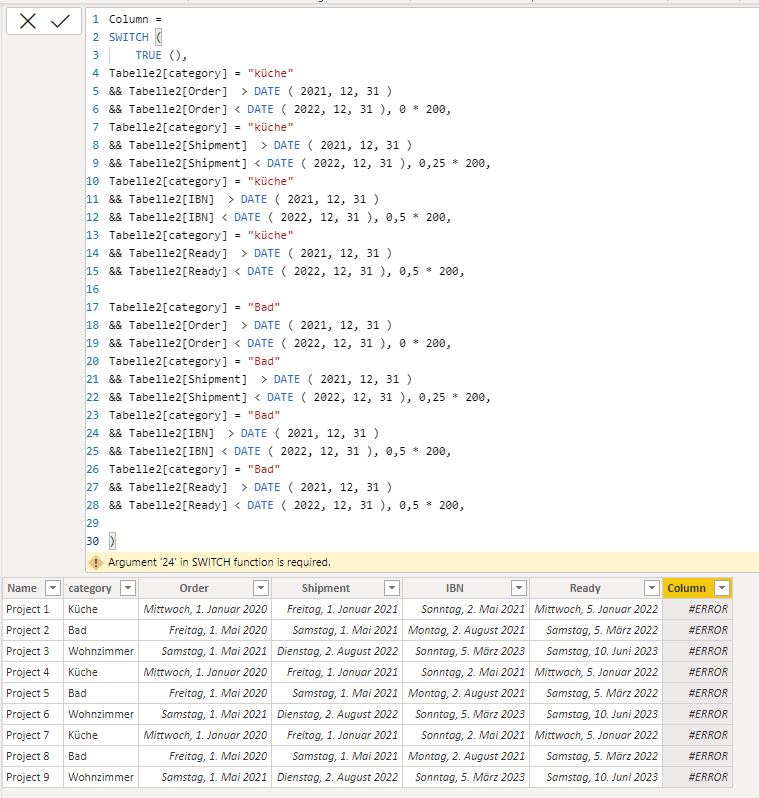
Task: Select the Name column header
Action: tap(22, 588)
